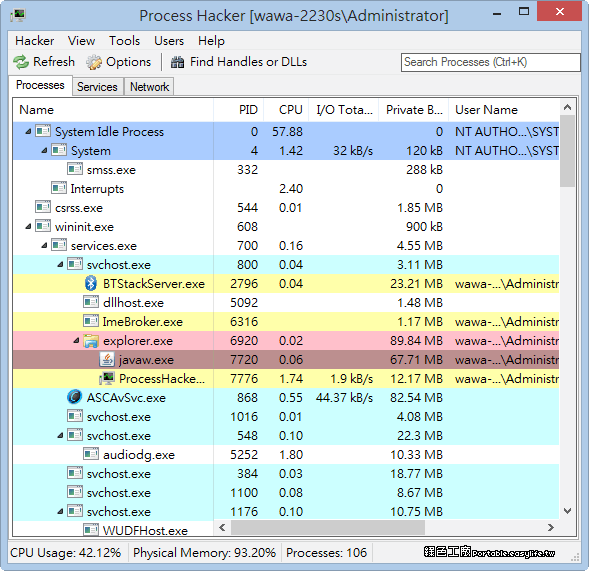The image size is (589, 571).
Task: Click the Bluetooth icon of BTStackServer.exe
Action: (91, 283)
